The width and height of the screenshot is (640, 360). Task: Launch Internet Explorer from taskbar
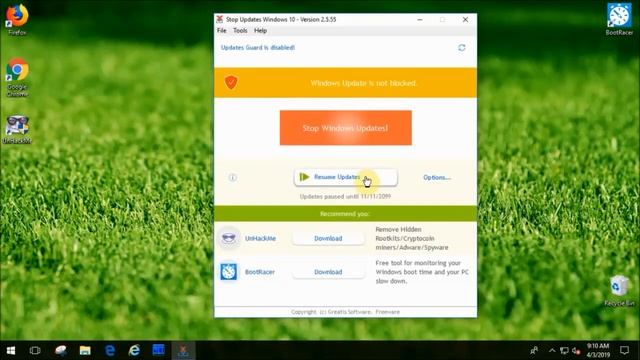[x=134, y=350]
